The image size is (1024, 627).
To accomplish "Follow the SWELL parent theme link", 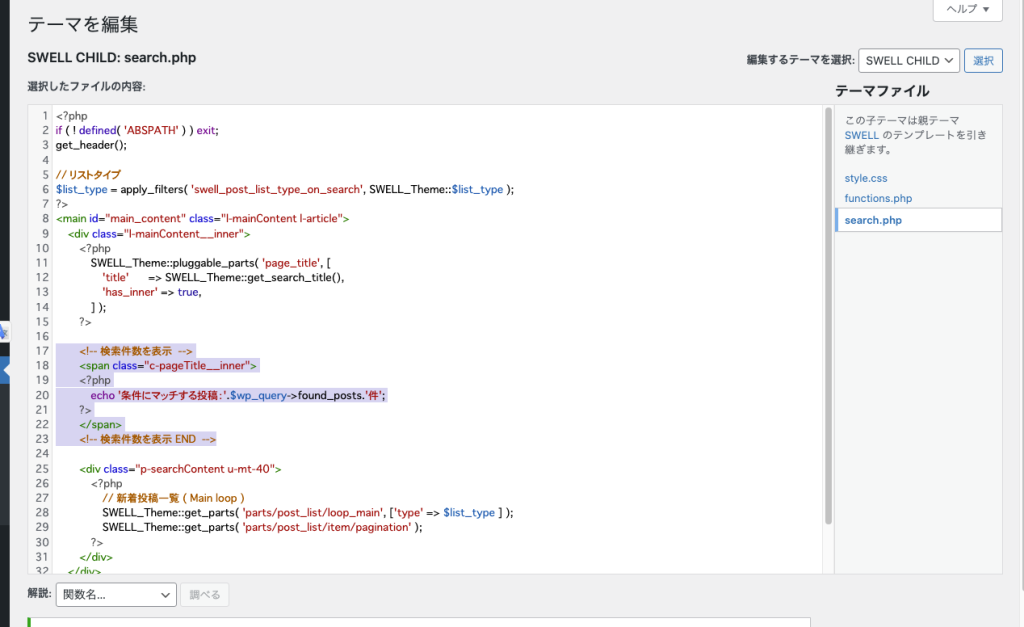I will tap(861, 135).
